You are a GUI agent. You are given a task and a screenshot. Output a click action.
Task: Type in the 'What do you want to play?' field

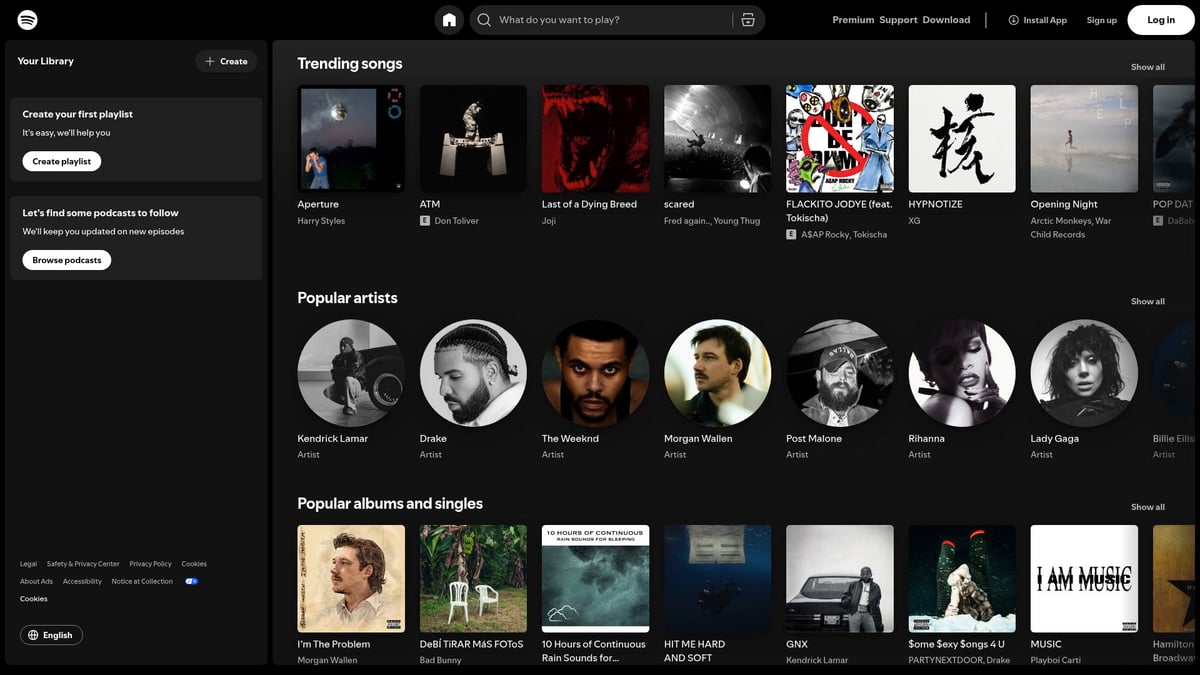[610, 20]
